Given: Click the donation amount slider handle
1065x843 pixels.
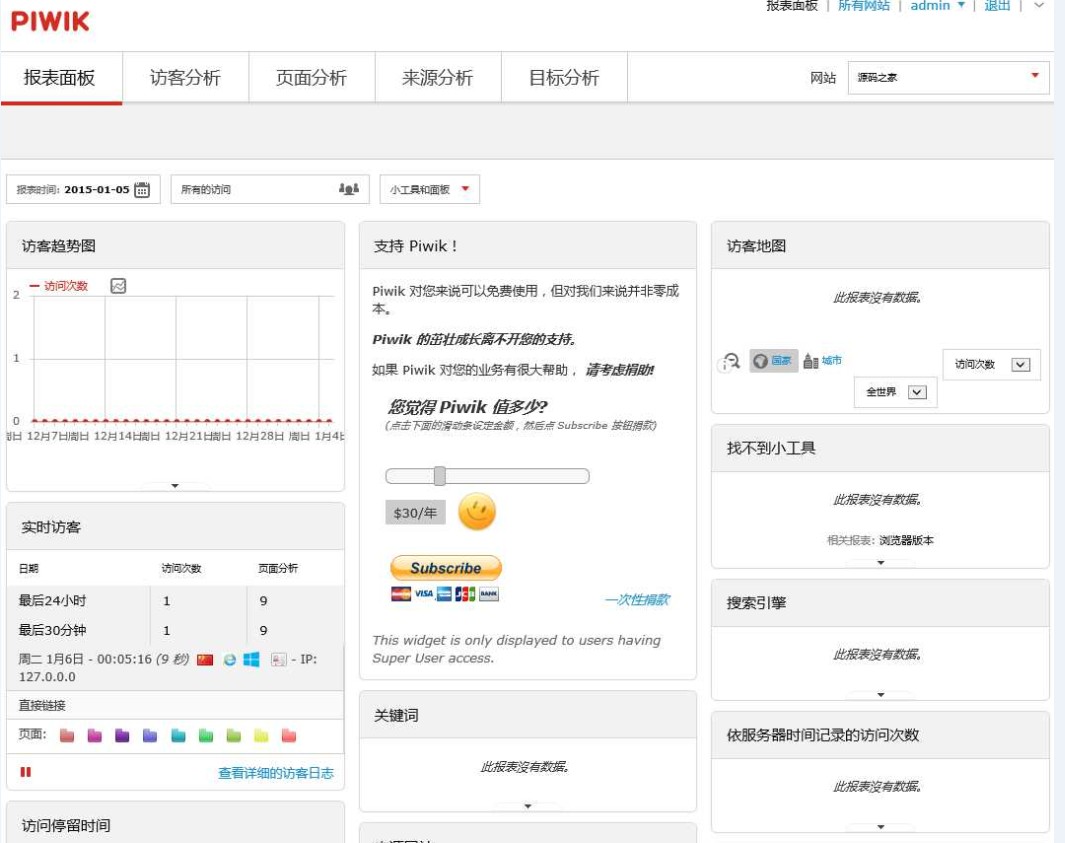Looking at the screenshot, I should (x=439, y=476).
